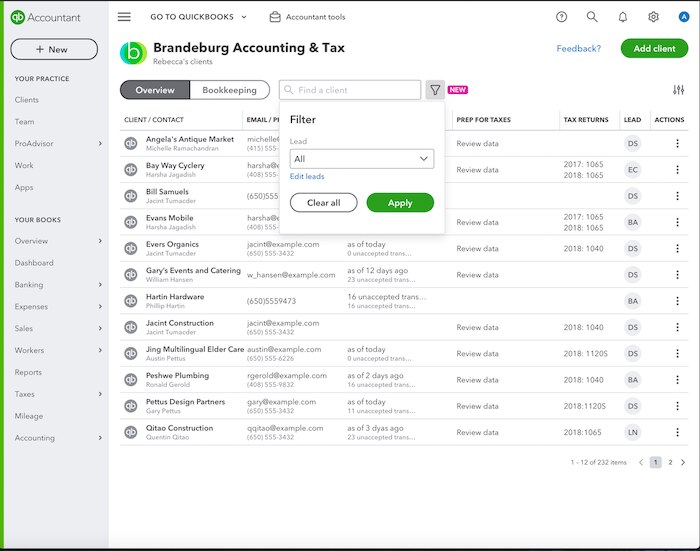
Task: Click the filter funnel icon
Action: click(x=435, y=90)
